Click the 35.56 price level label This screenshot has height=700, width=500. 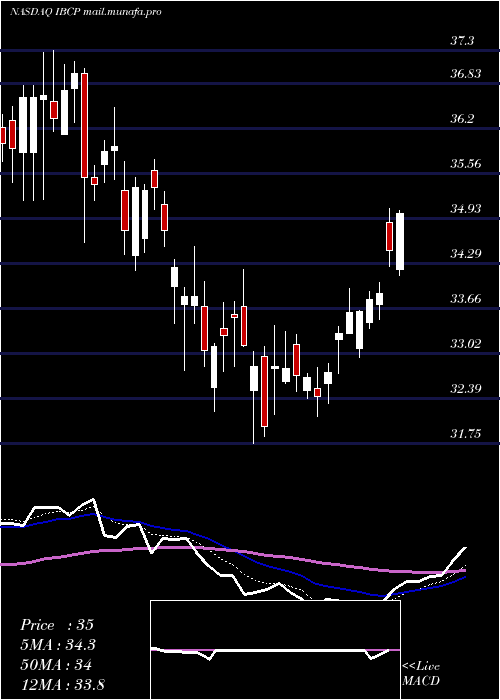466,163
